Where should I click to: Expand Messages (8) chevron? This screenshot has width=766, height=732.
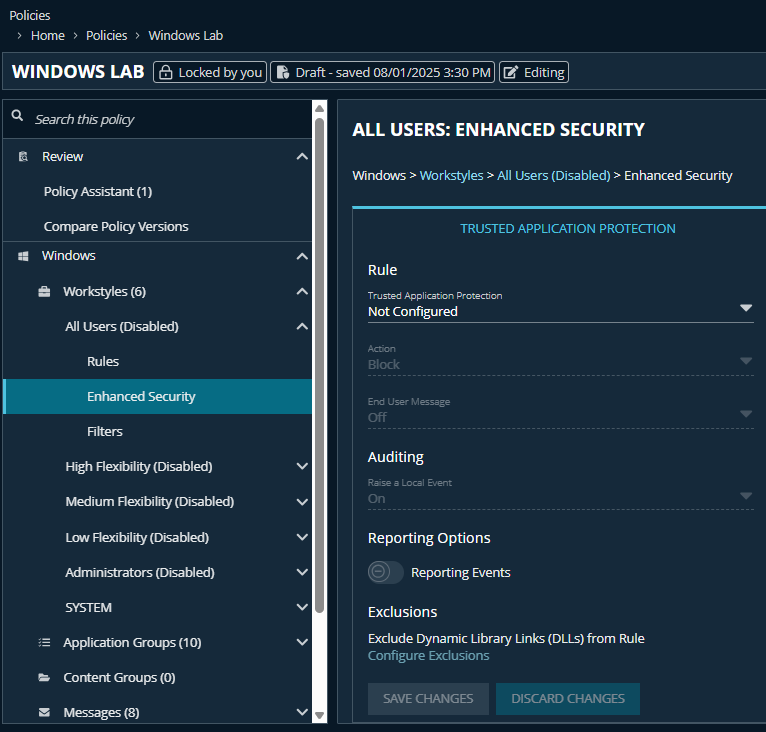pos(302,712)
